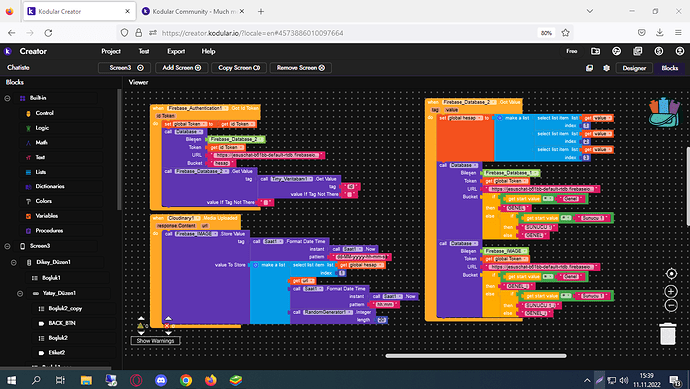Zoom out the blocks workspace

coord(671,305)
